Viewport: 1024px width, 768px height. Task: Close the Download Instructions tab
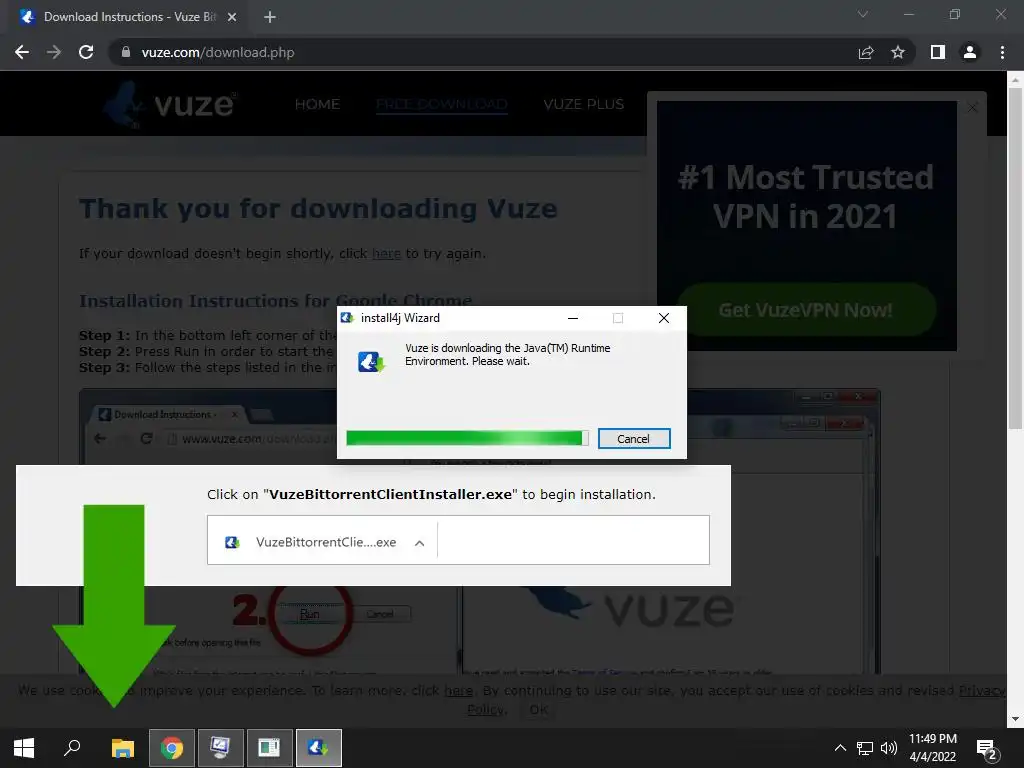232,17
